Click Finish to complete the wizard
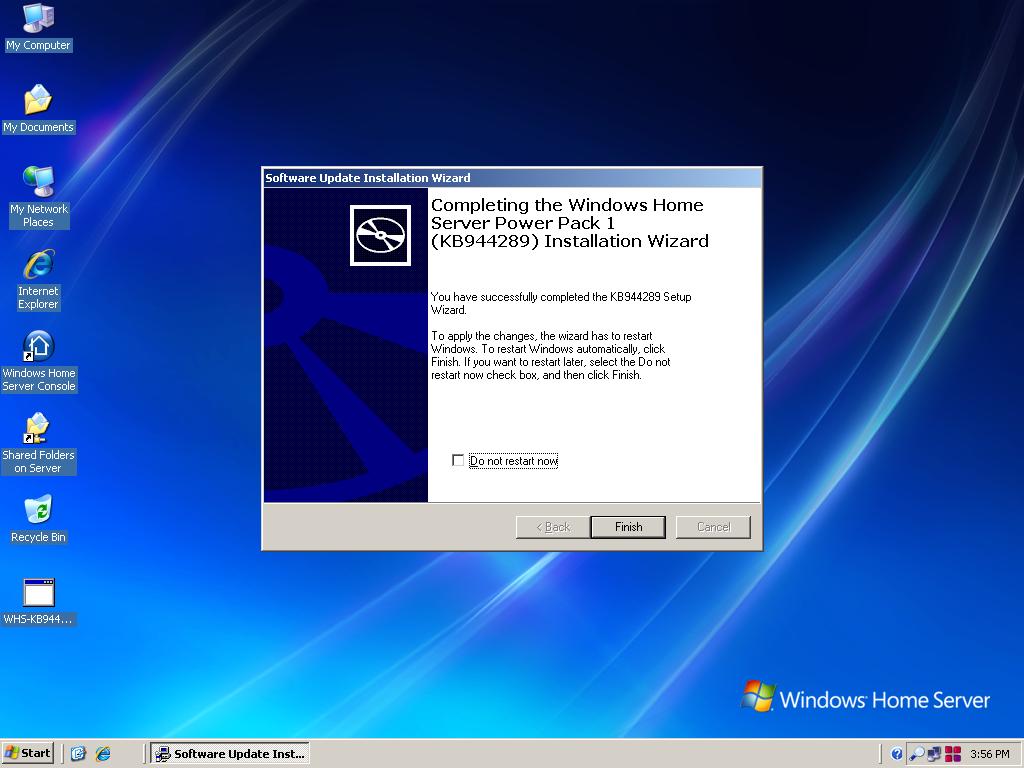 tap(628, 527)
